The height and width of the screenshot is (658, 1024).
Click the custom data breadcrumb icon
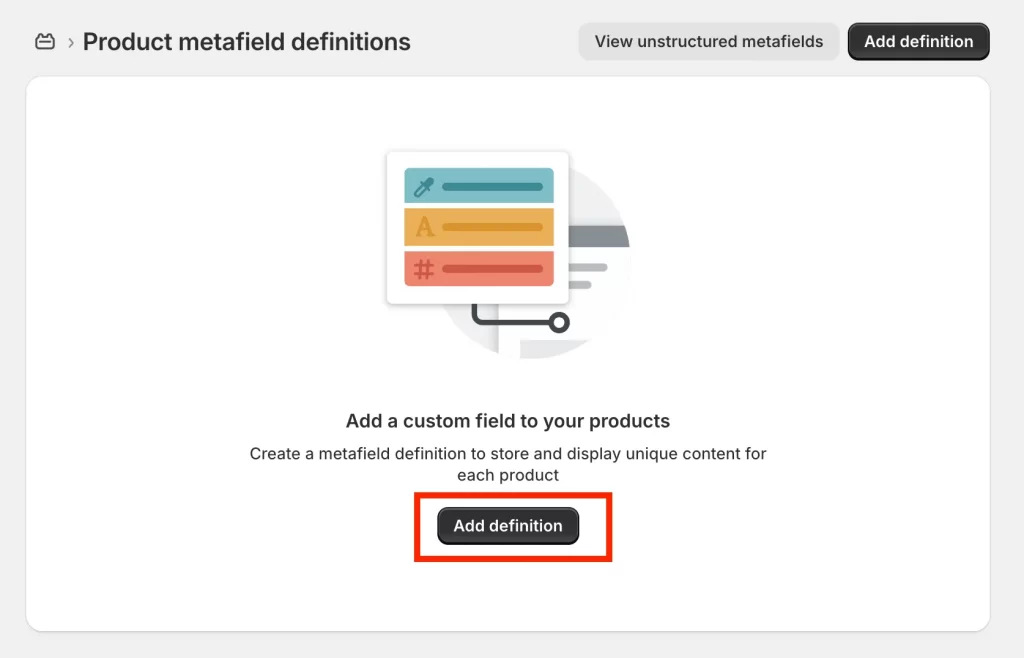(44, 42)
